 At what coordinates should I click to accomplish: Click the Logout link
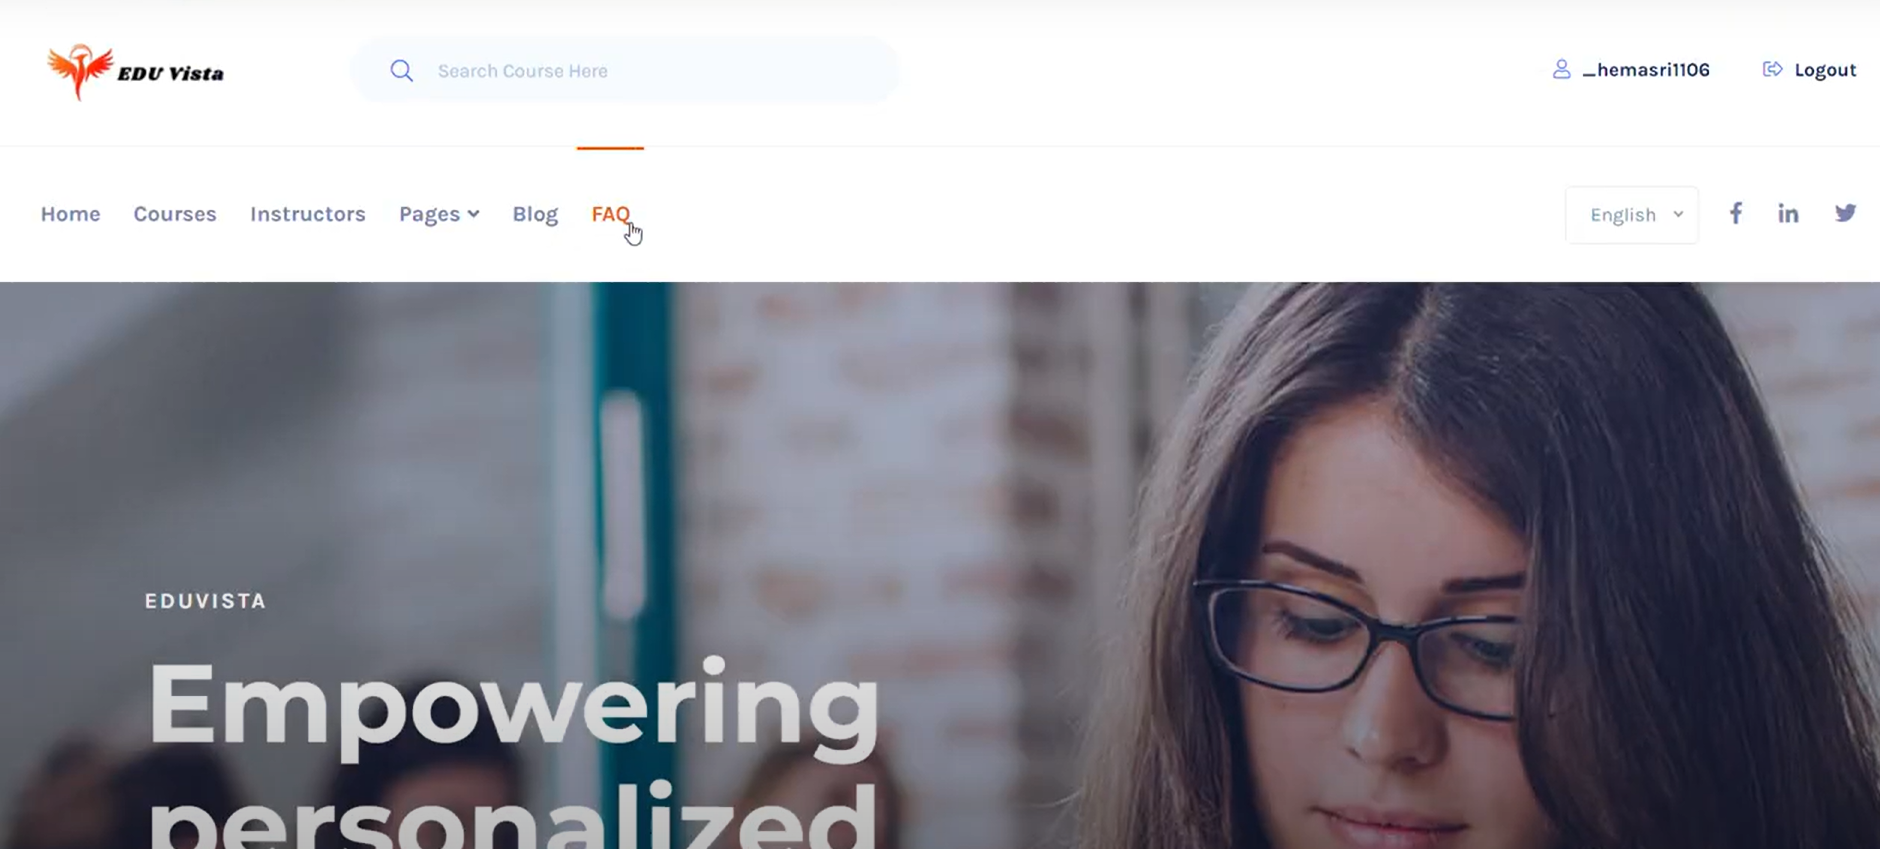pyautogui.click(x=1825, y=70)
